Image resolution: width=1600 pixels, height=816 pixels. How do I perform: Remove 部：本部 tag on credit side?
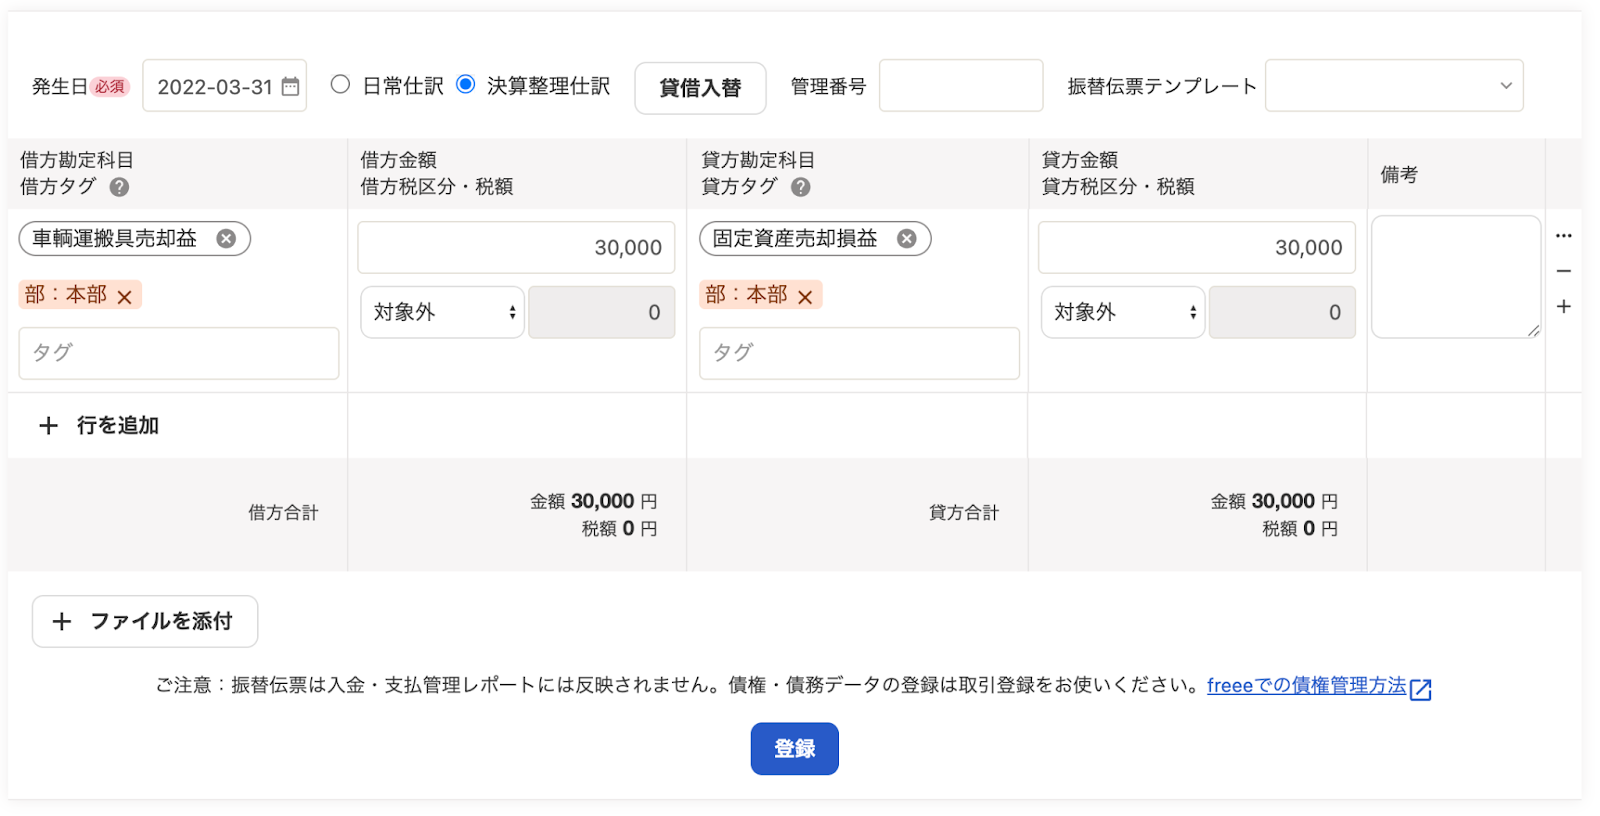tap(805, 297)
